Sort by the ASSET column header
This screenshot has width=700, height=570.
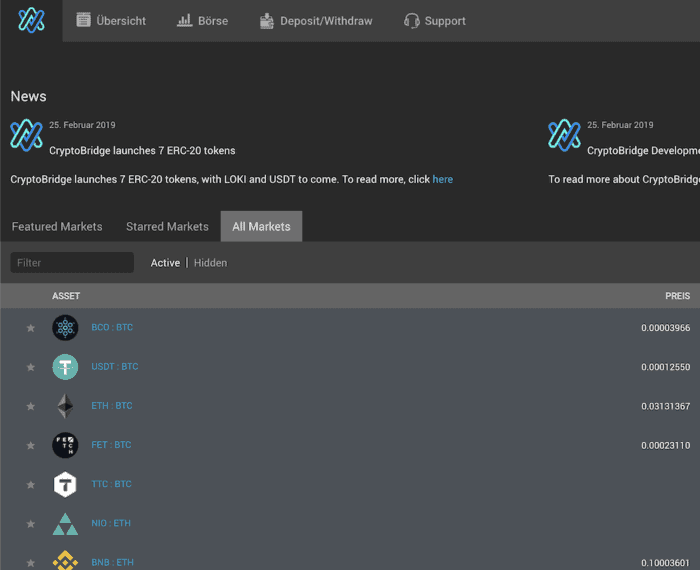tap(66, 296)
